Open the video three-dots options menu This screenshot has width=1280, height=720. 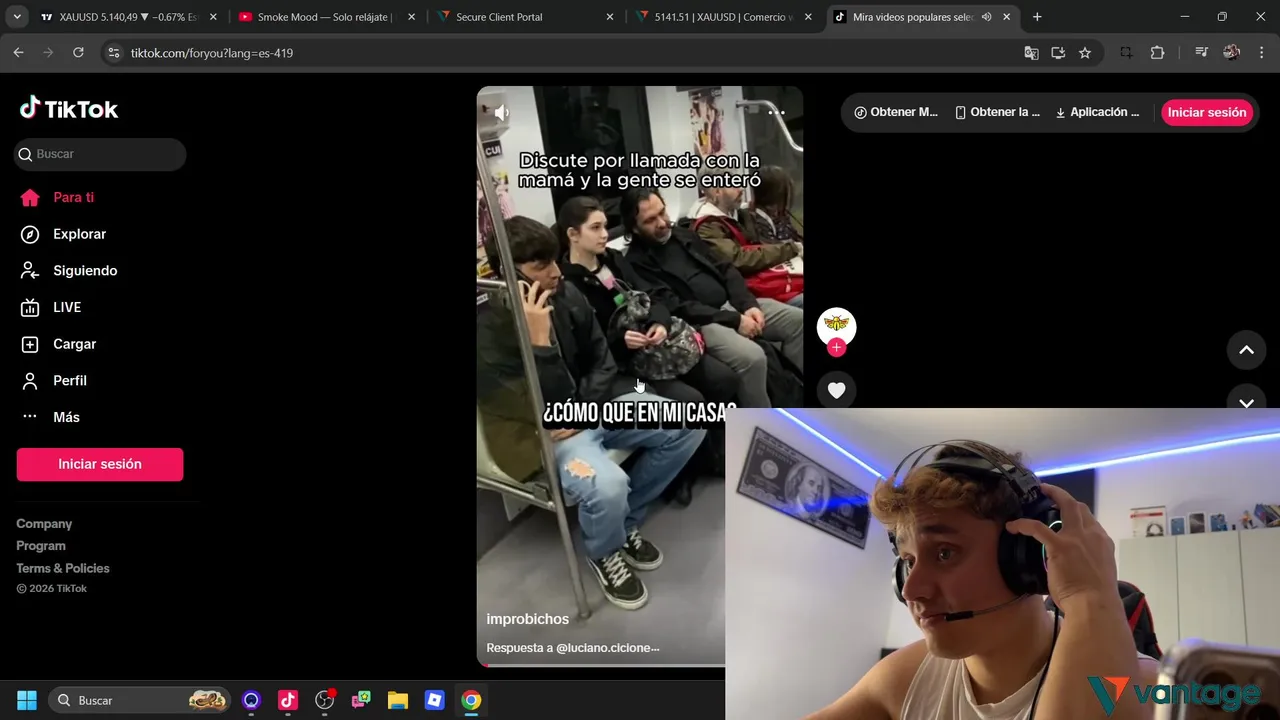point(776,112)
